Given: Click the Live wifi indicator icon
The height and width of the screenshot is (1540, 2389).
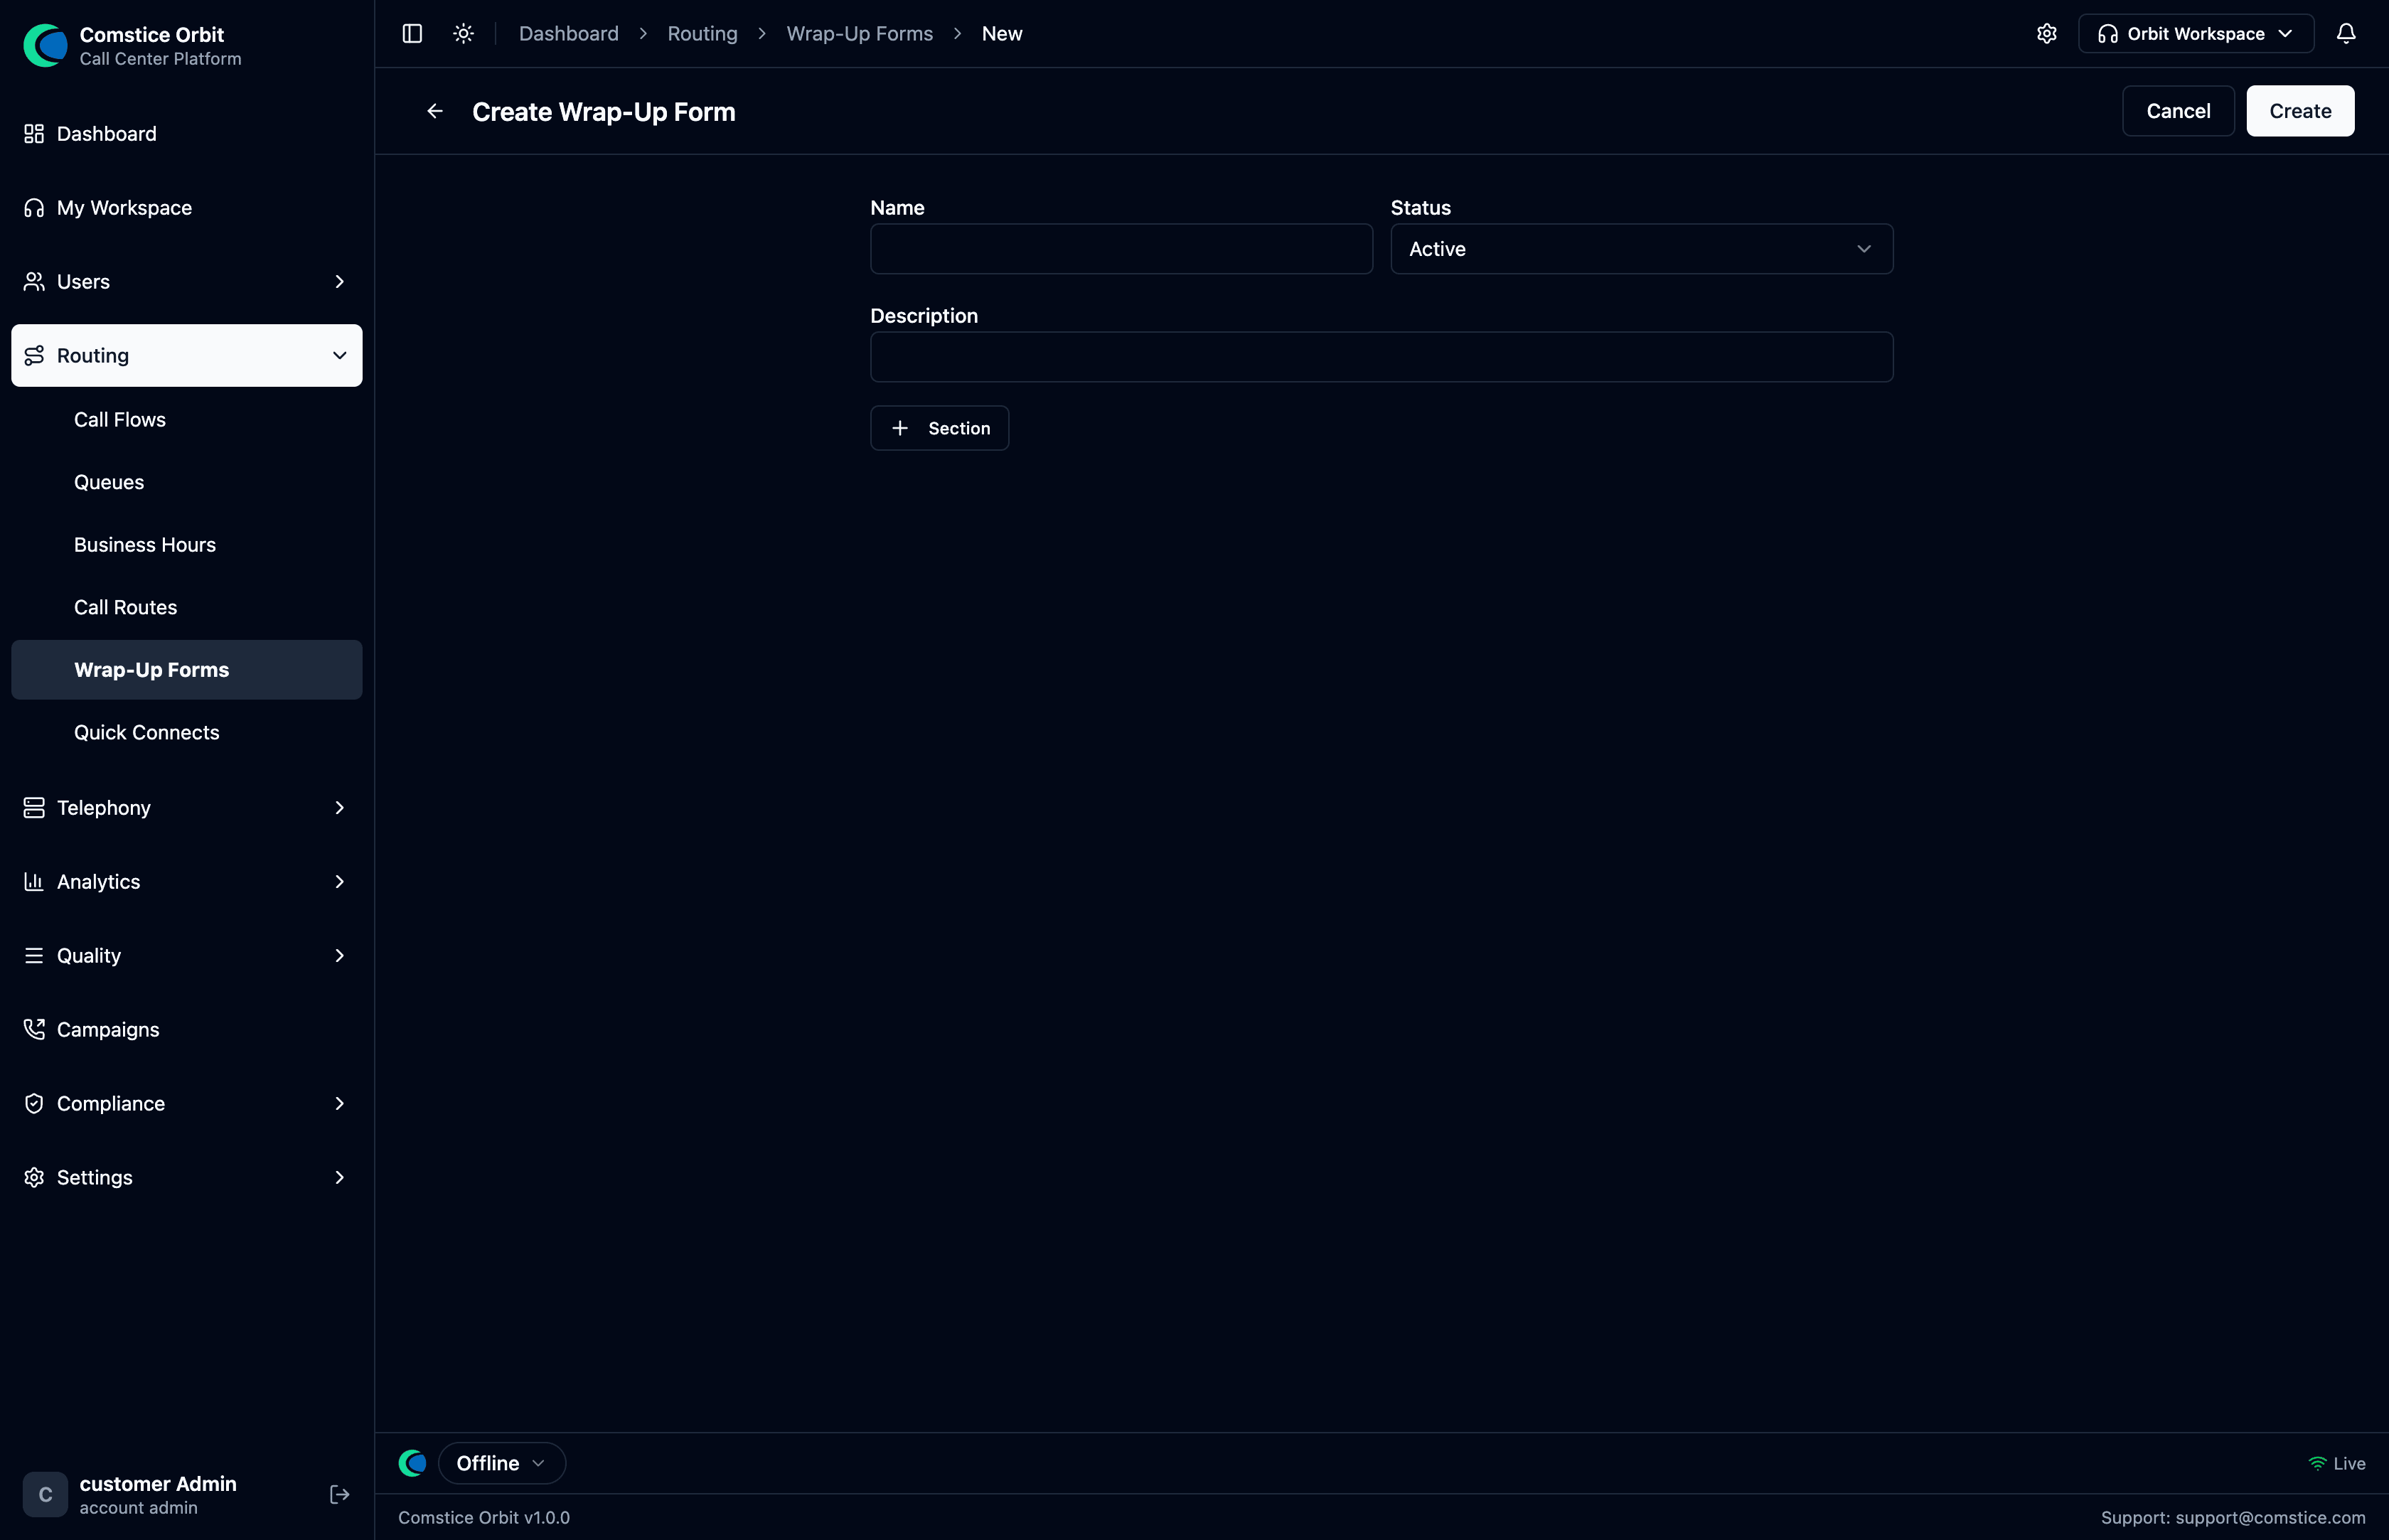Looking at the screenshot, I should click(x=2317, y=1463).
